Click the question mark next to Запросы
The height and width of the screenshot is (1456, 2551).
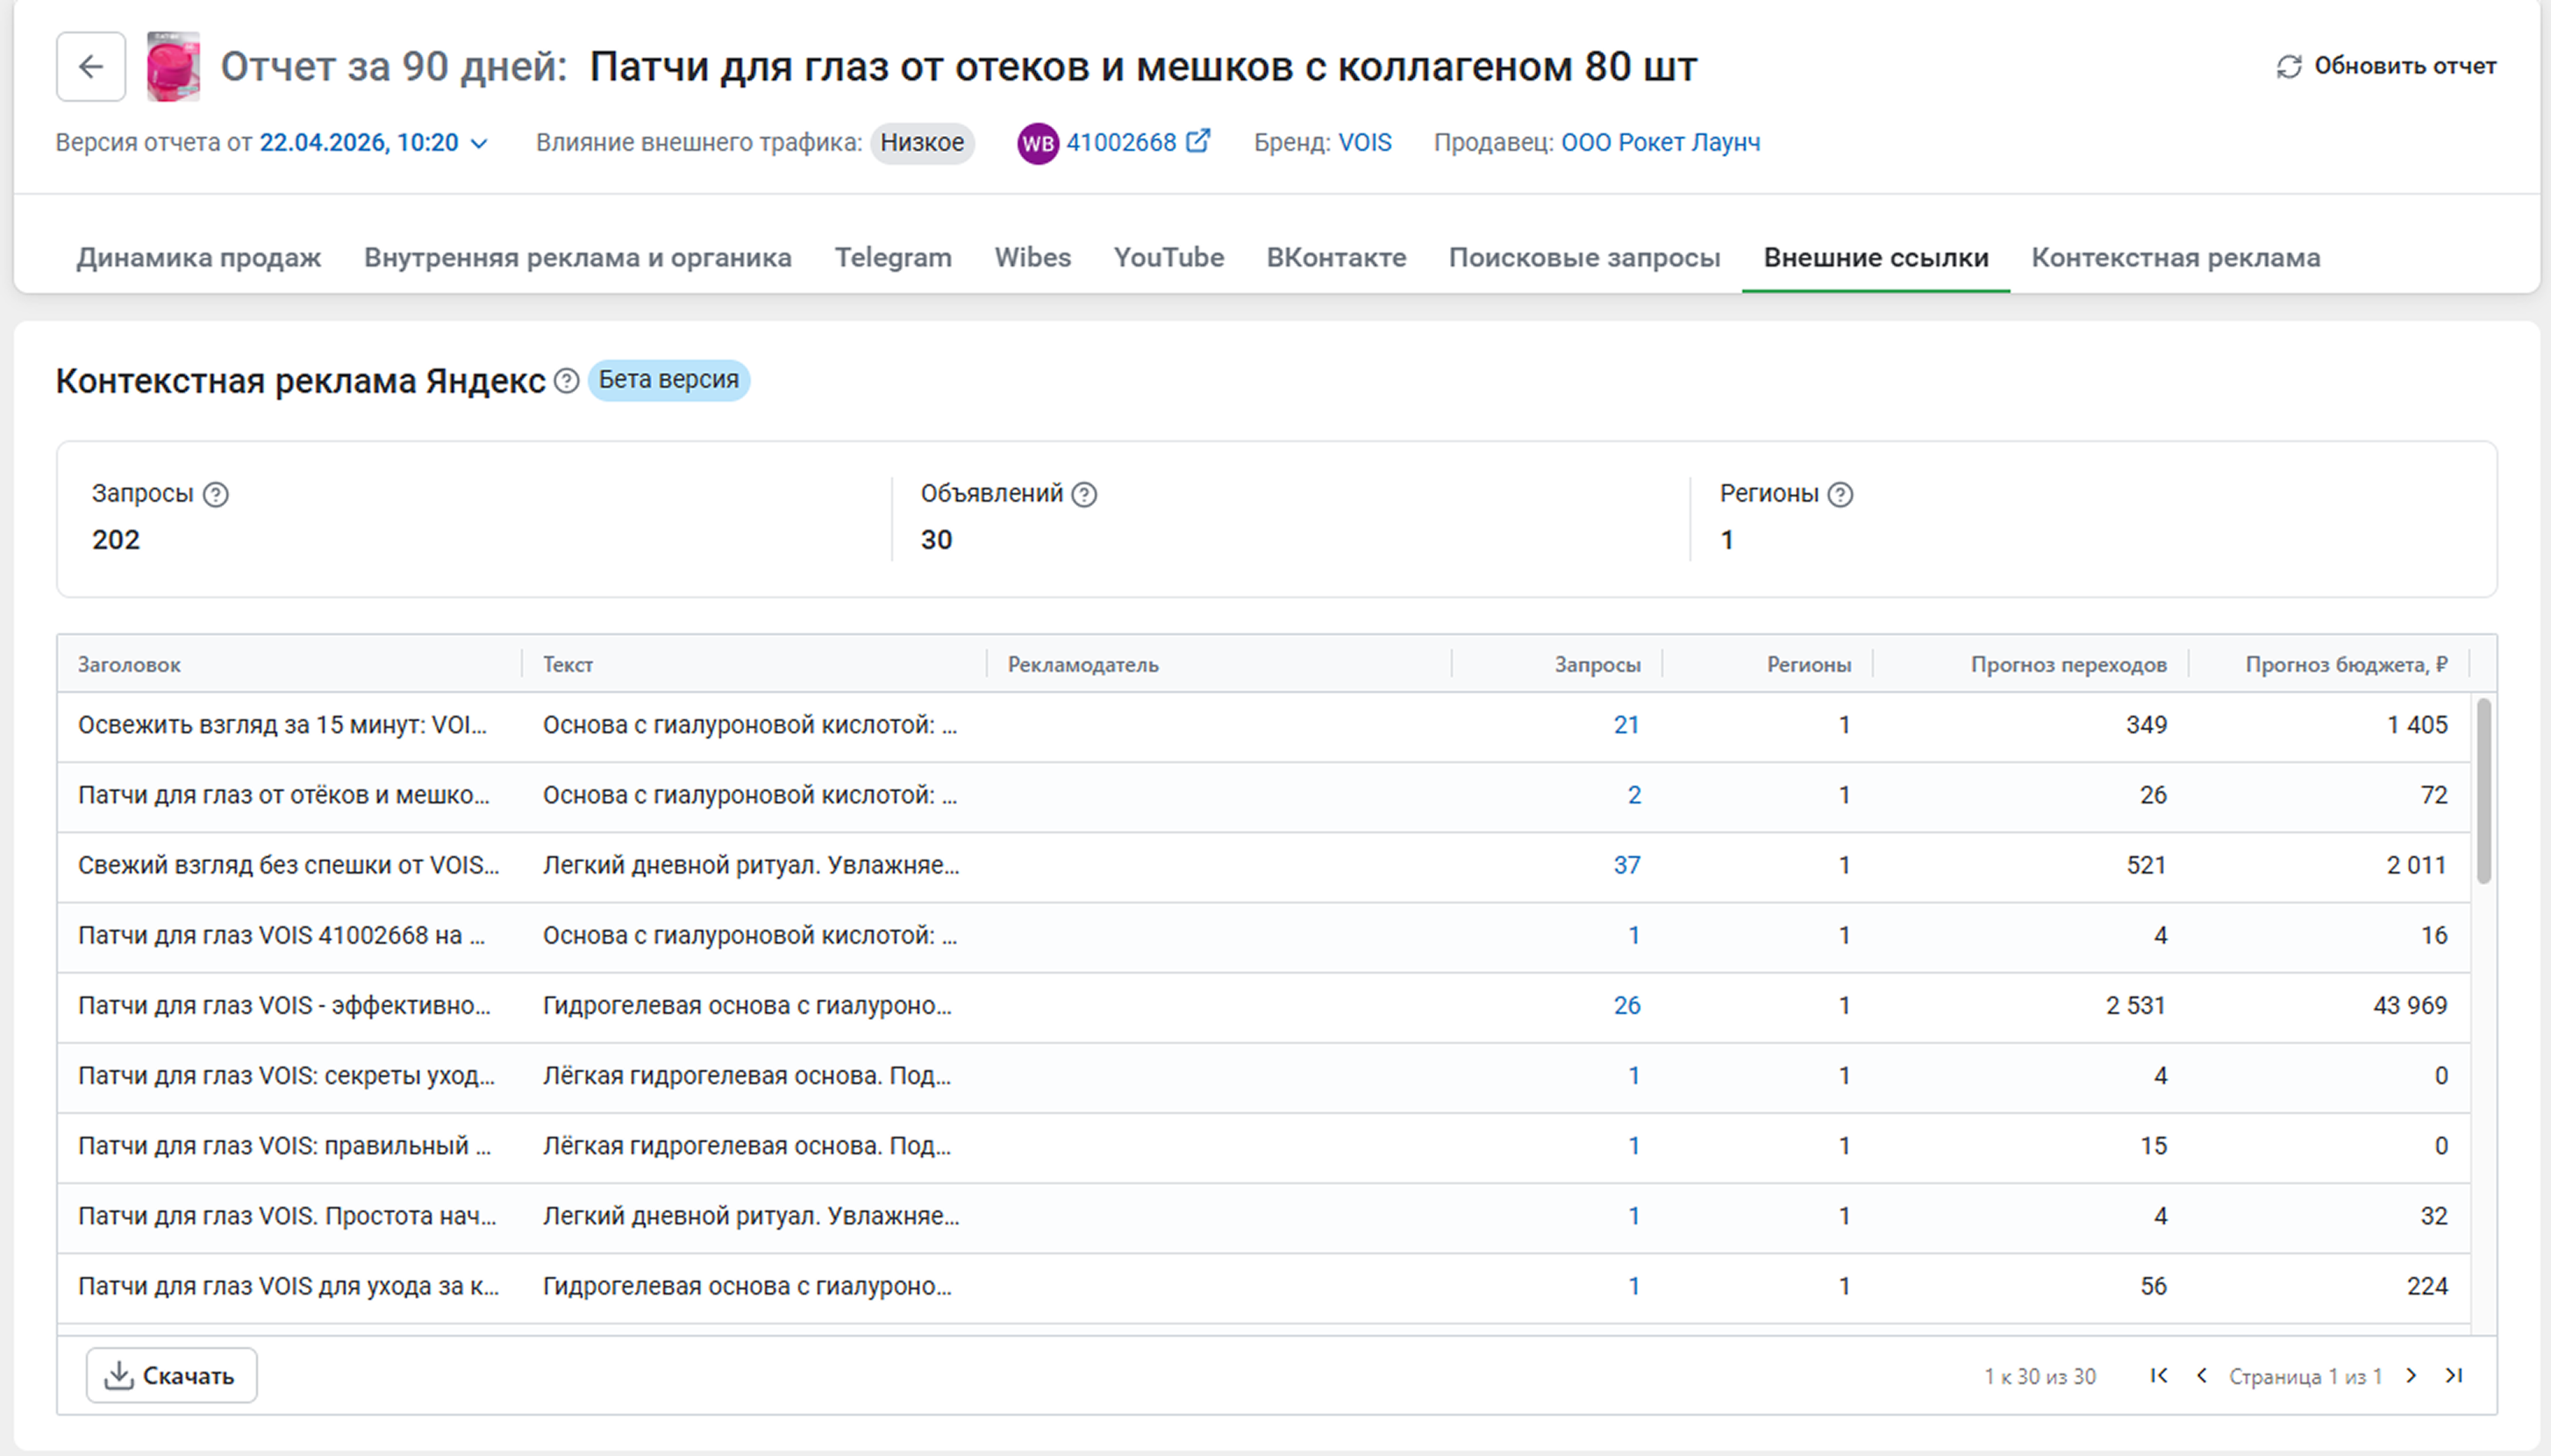215,495
